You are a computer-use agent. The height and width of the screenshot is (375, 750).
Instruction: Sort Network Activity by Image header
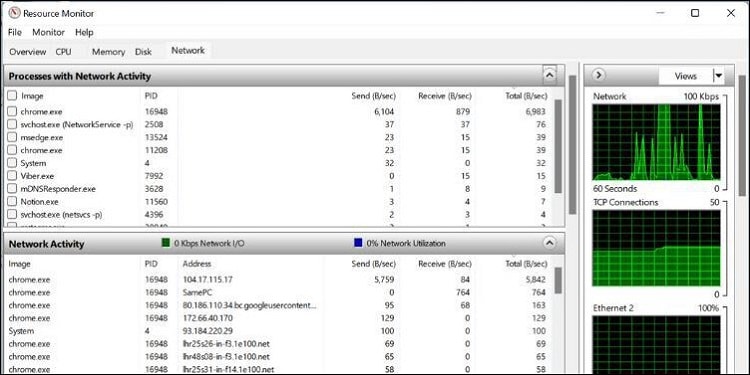(x=20, y=264)
